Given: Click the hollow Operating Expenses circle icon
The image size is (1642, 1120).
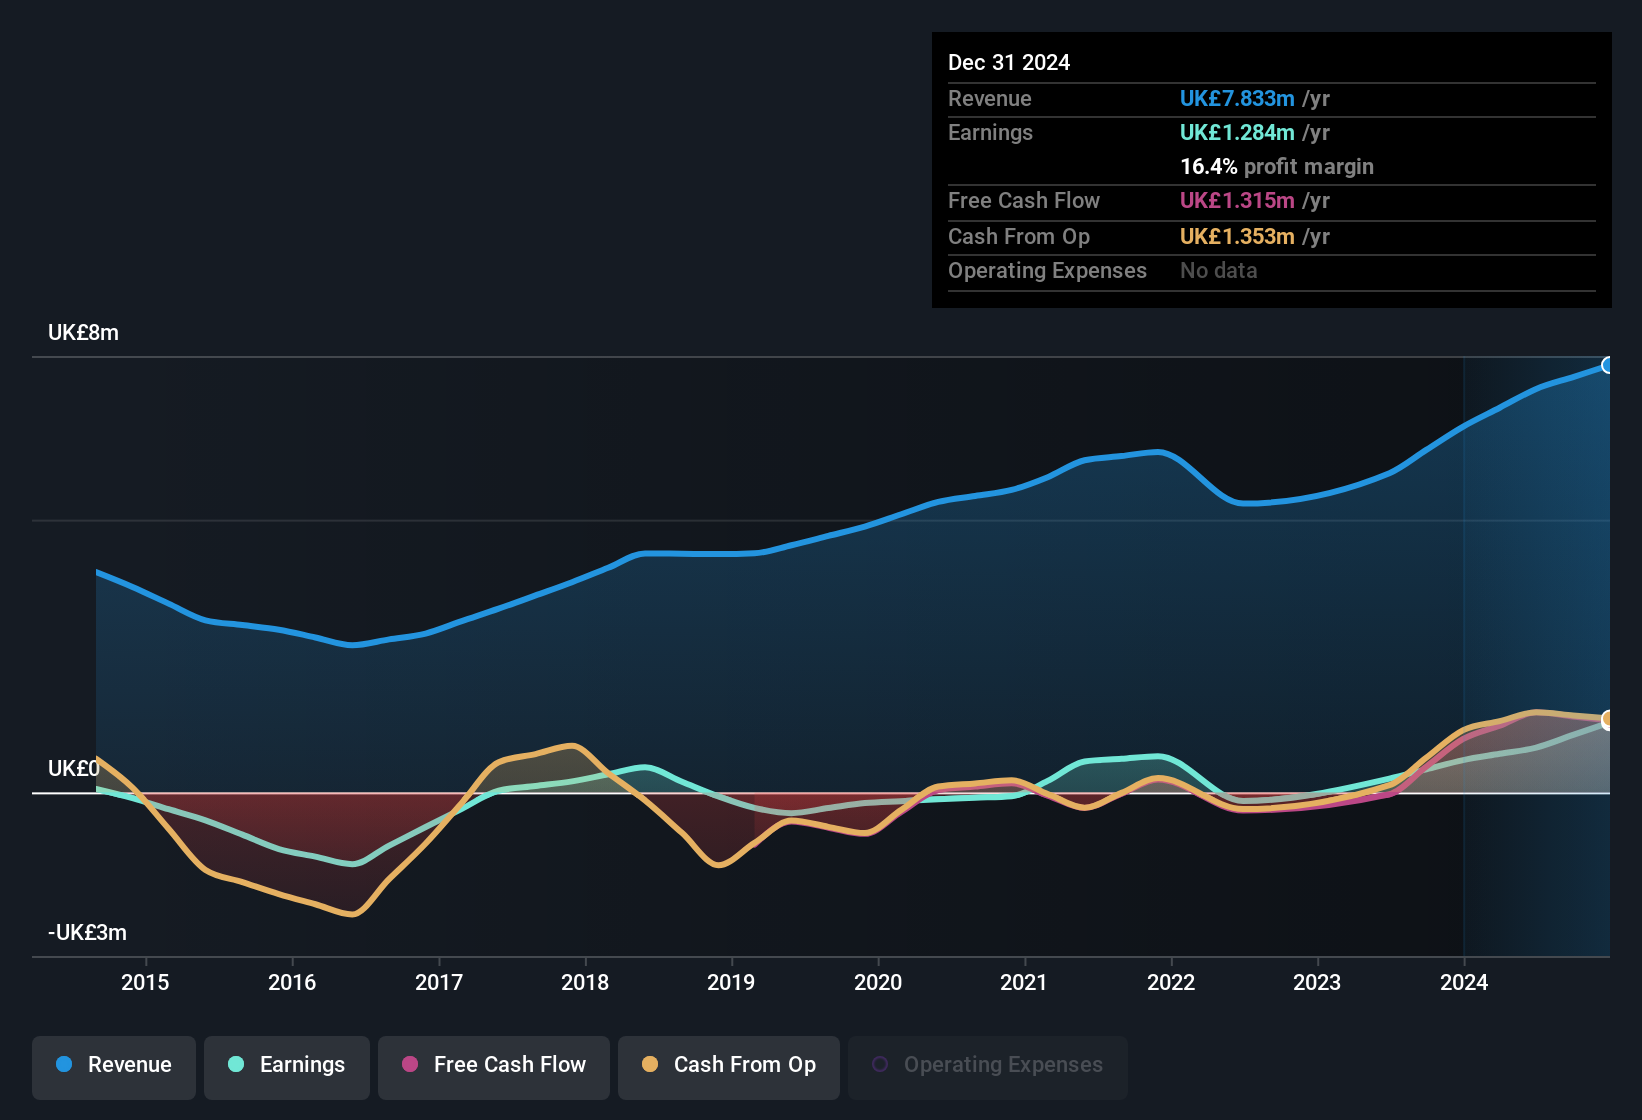Looking at the screenshot, I should [x=880, y=1064].
